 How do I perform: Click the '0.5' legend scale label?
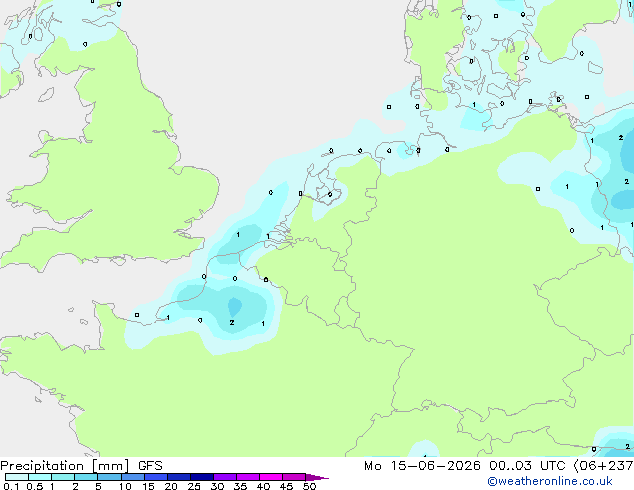(35, 486)
